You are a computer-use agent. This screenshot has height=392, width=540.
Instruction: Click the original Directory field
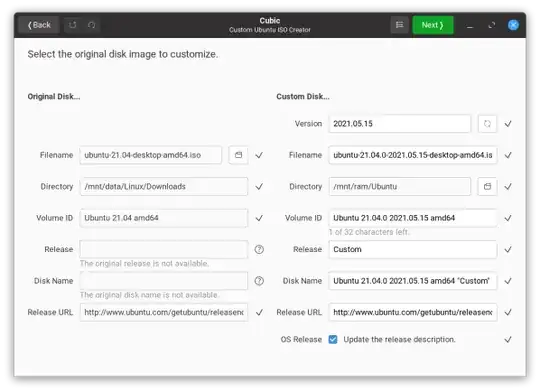click(164, 186)
